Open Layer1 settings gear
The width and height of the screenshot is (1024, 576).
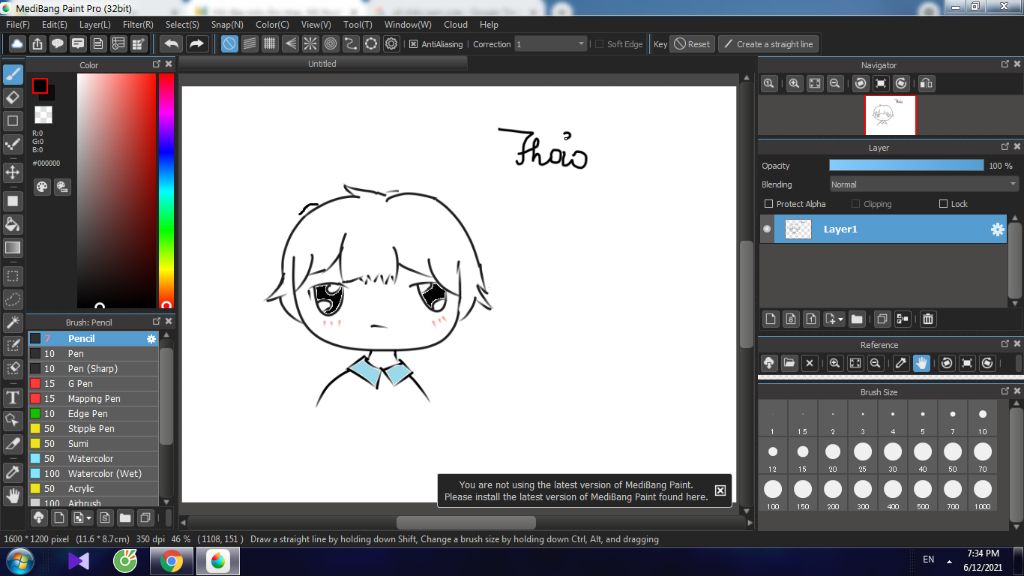(x=997, y=229)
